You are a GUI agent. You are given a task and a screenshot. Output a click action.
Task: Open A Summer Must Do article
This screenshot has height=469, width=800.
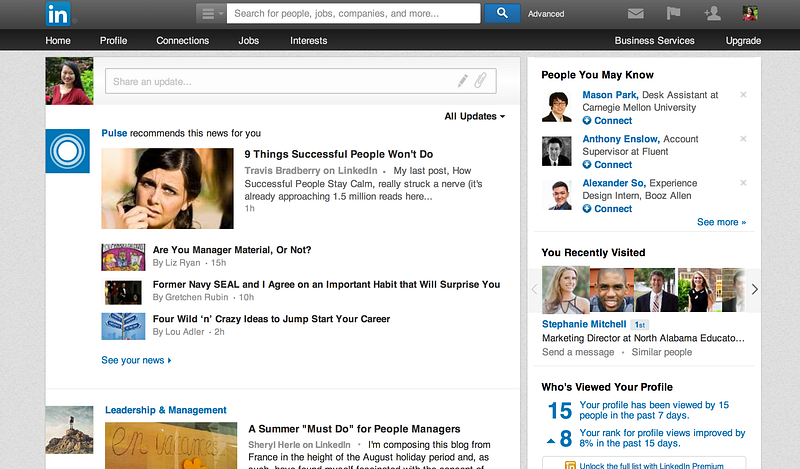pyautogui.click(x=354, y=429)
